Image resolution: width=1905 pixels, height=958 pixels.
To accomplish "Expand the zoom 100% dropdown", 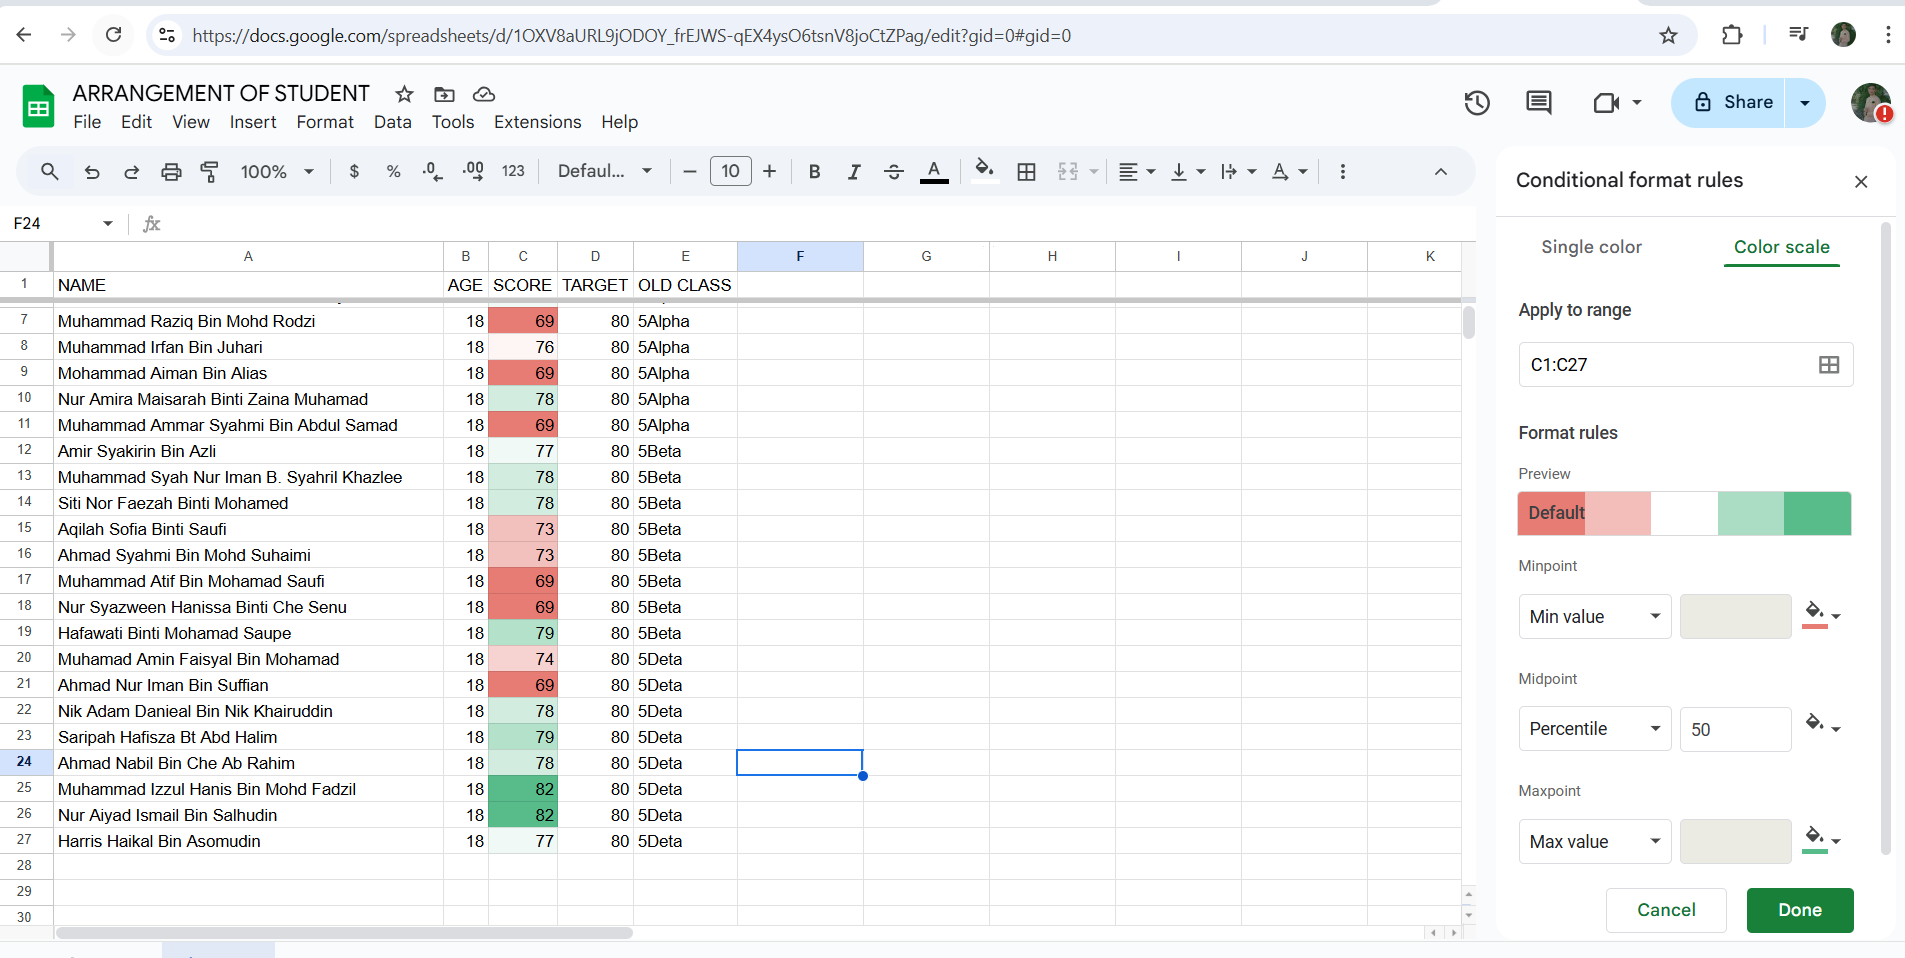I will (x=277, y=171).
